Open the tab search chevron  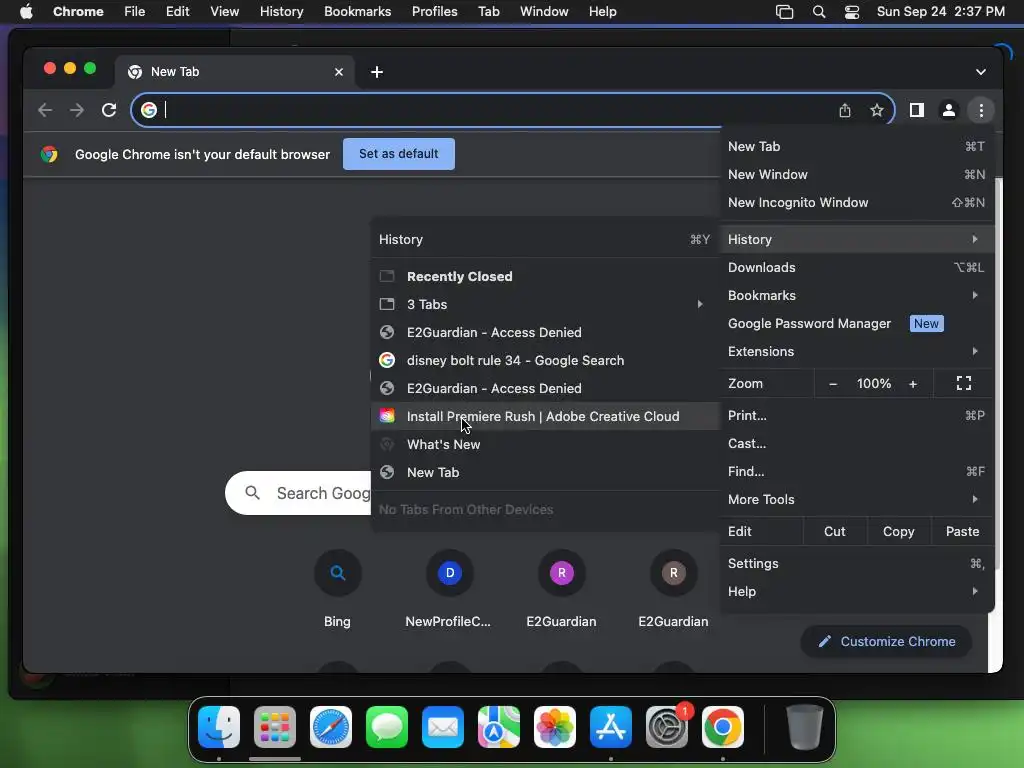tap(980, 72)
